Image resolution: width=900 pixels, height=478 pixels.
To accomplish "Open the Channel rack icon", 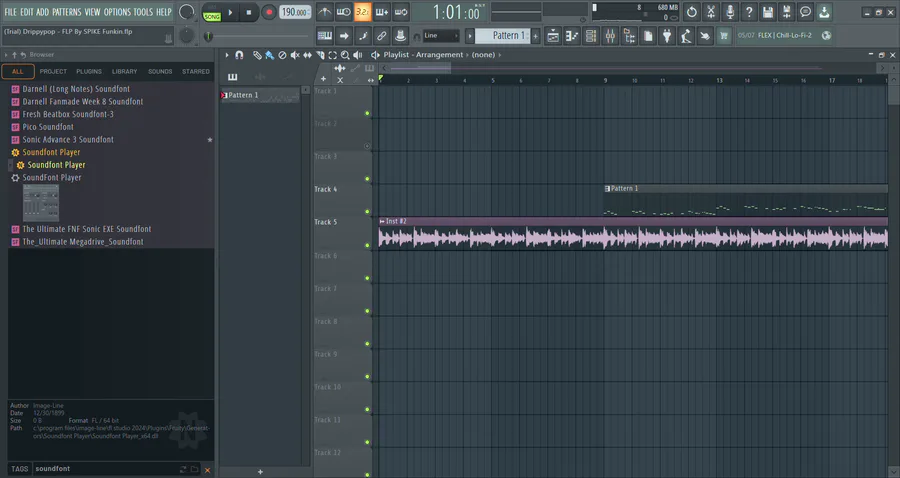I will click(591, 36).
